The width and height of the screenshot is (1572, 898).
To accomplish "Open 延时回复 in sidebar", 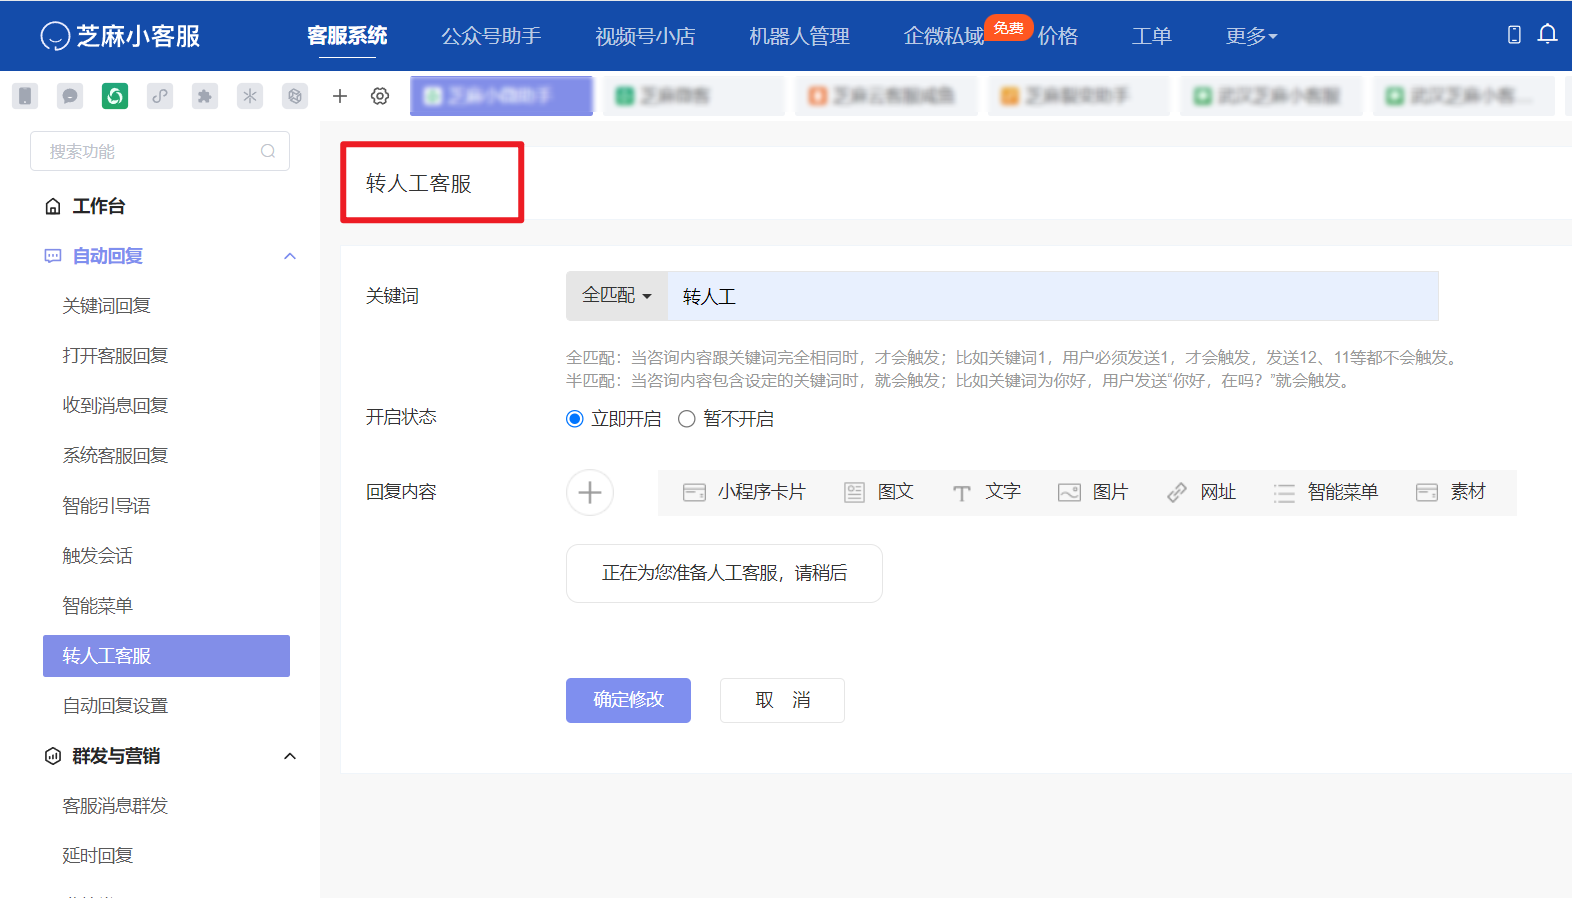I will pyautogui.click(x=97, y=856).
